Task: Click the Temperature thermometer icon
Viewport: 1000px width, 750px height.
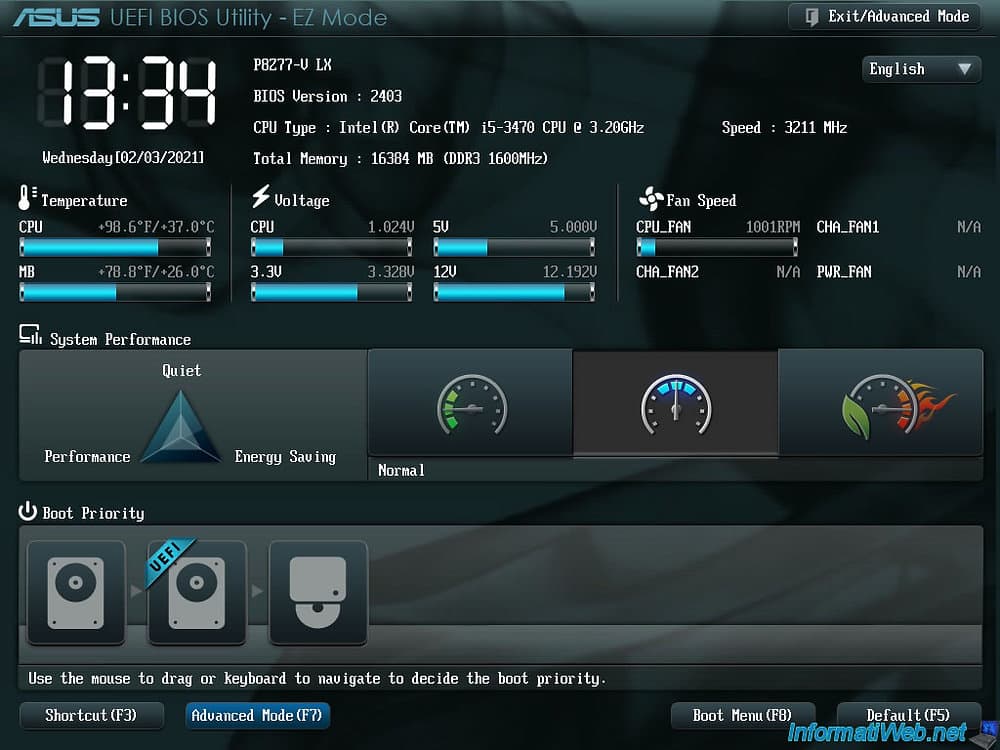Action: click(27, 199)
